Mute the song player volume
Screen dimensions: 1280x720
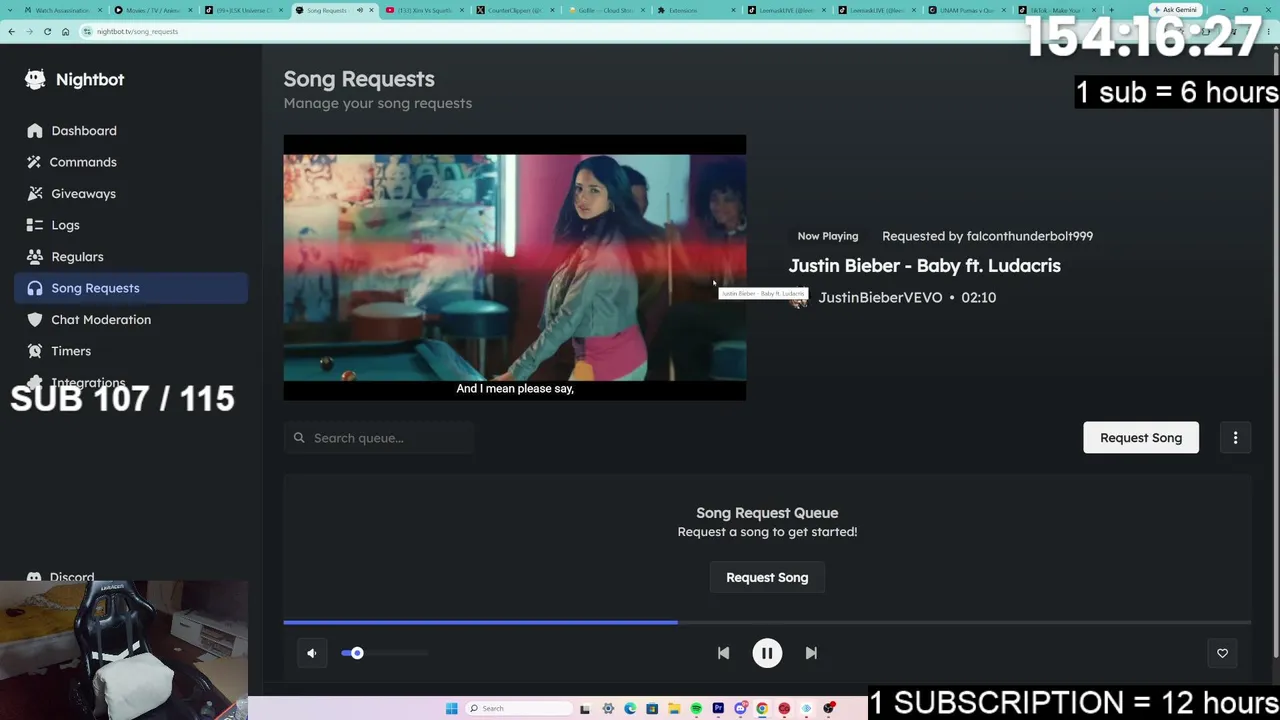click(312, 653)
